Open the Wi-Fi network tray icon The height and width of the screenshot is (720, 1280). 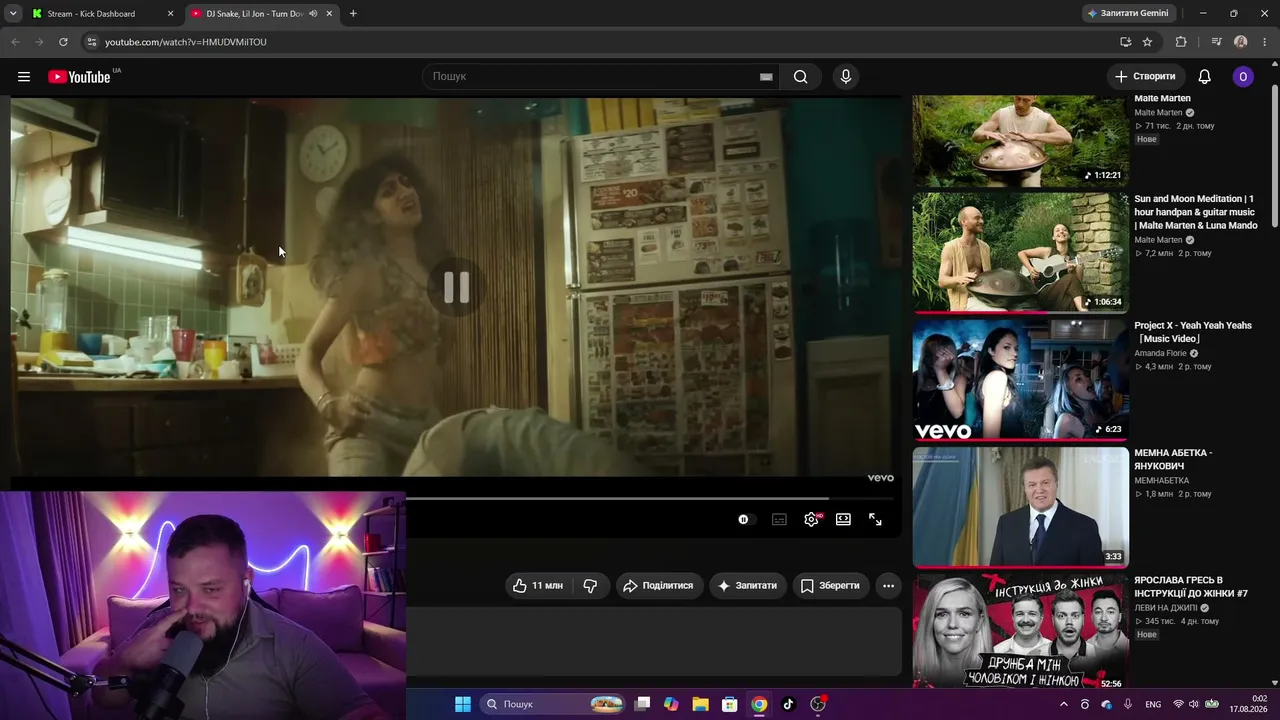click(1178, 704)
